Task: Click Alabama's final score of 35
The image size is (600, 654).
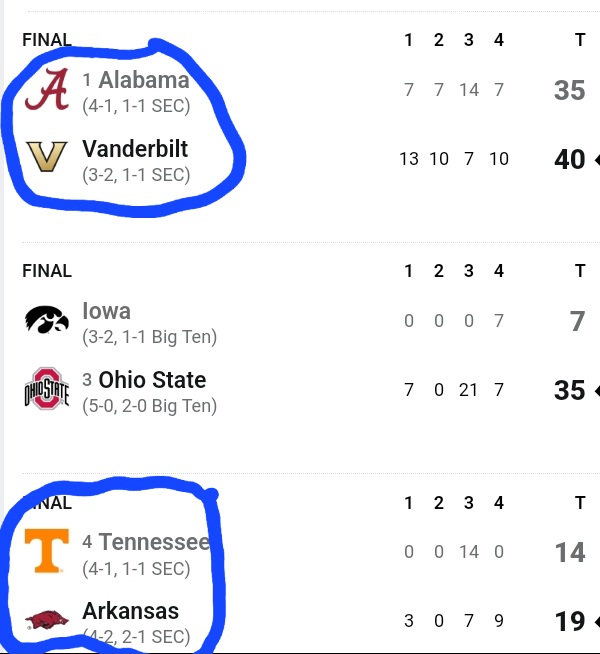Action: pos(569,91)
